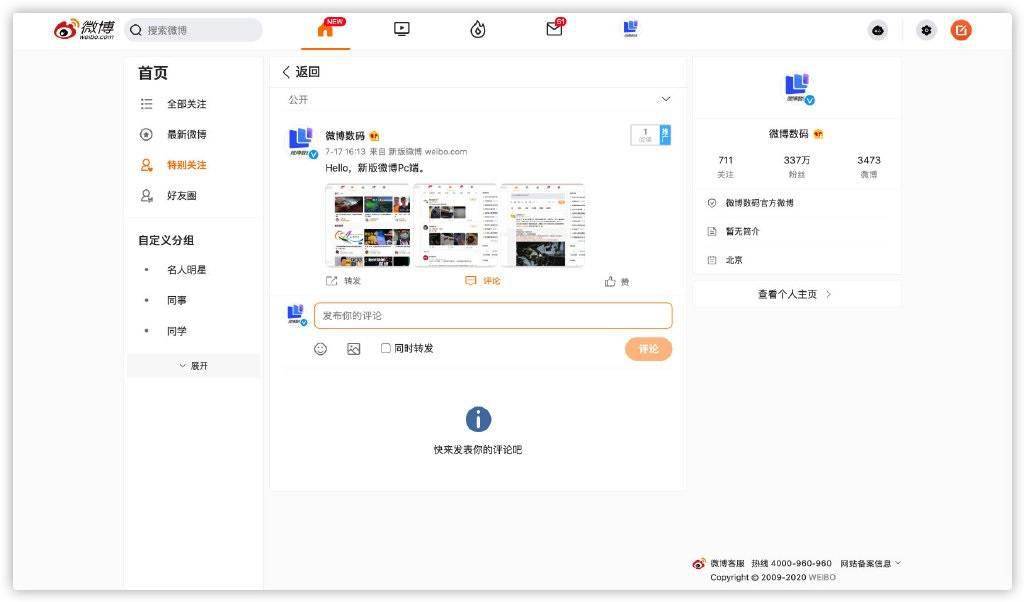Open the hot trending flame icon
The width and height of the screenshot is (1024, 602).
[478, 29]
